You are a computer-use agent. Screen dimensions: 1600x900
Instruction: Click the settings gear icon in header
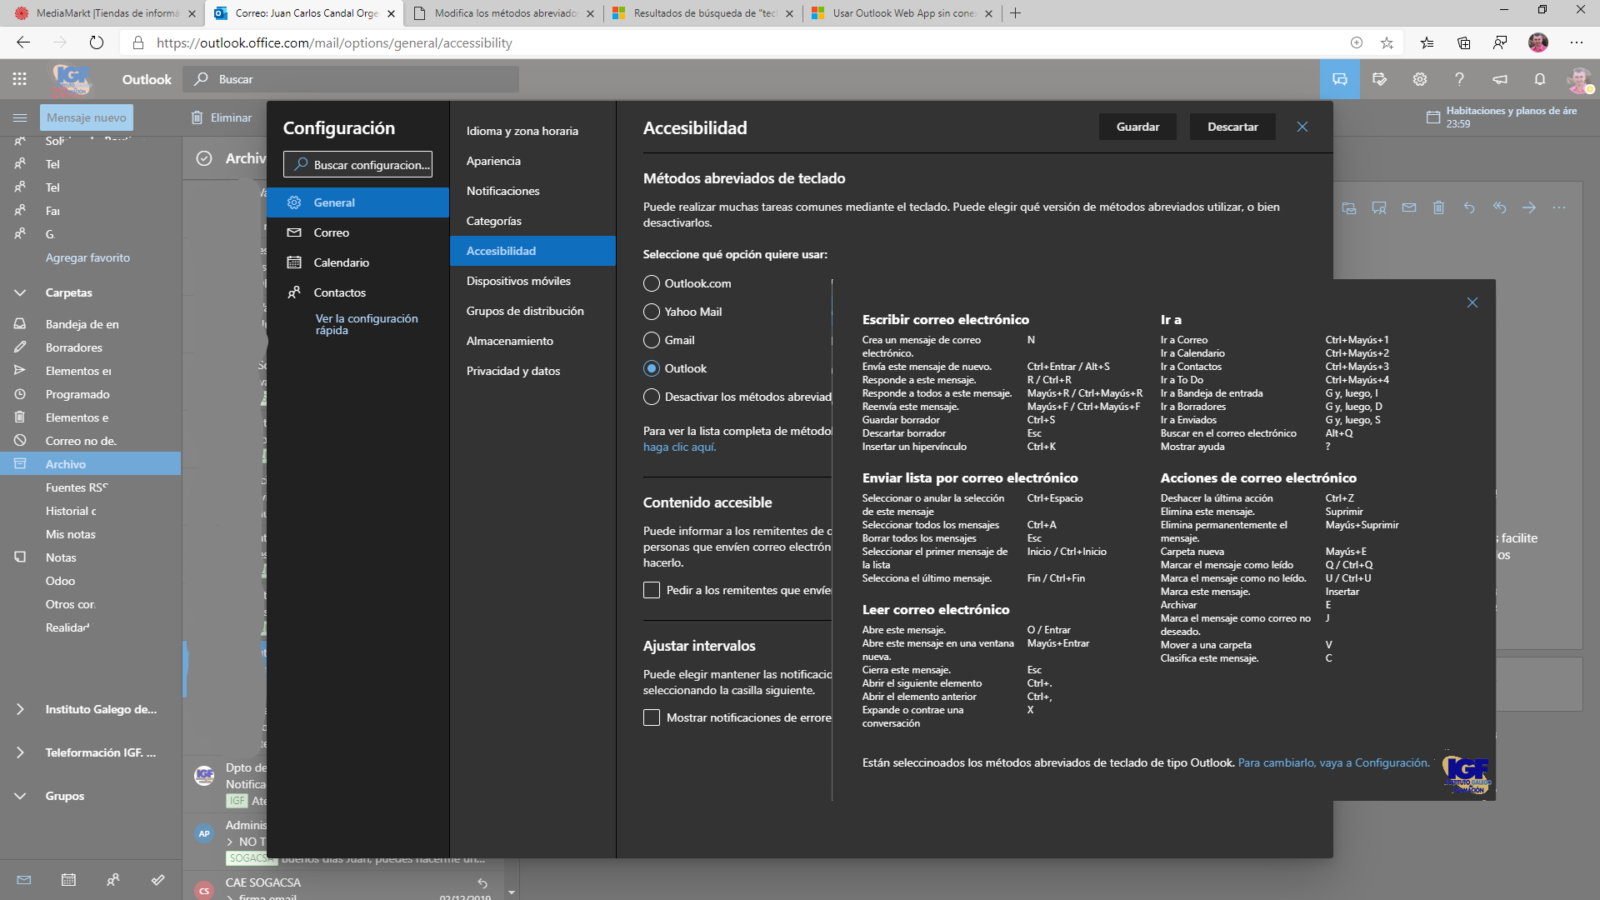coord(1419,79)
